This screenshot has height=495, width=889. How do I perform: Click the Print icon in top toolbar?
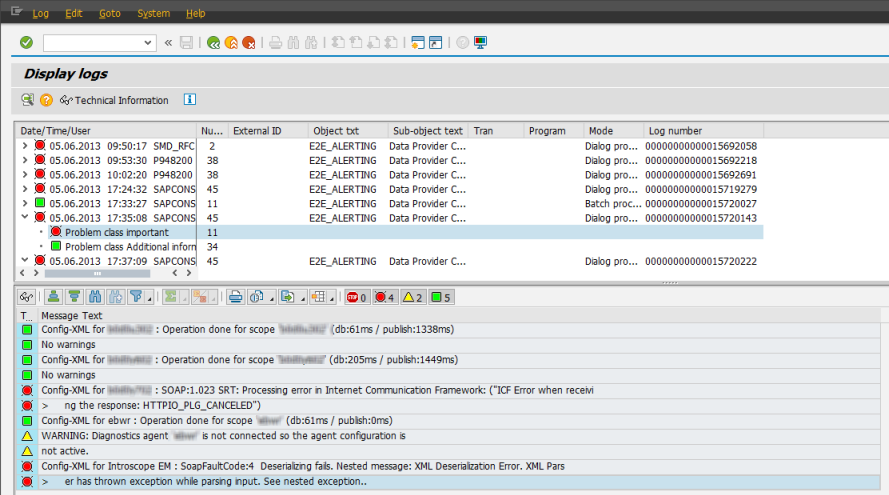point(276,43)
